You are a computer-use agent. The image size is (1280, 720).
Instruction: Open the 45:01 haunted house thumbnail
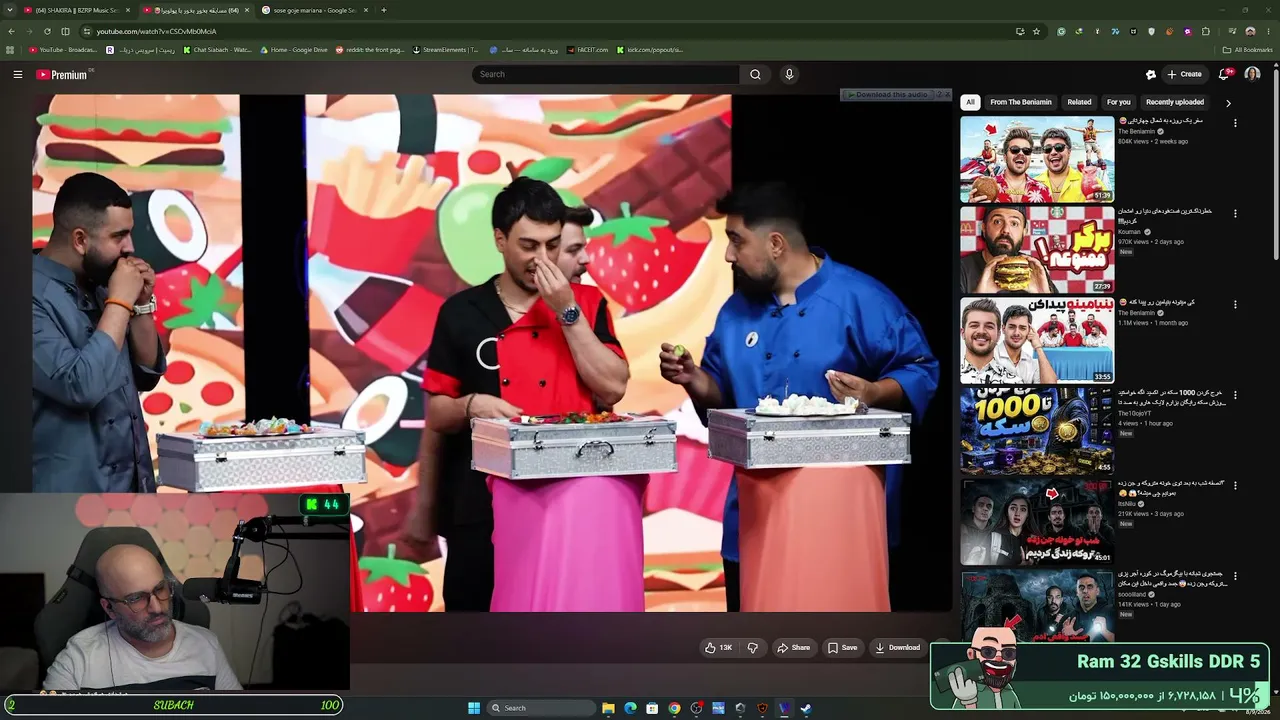1037,522
